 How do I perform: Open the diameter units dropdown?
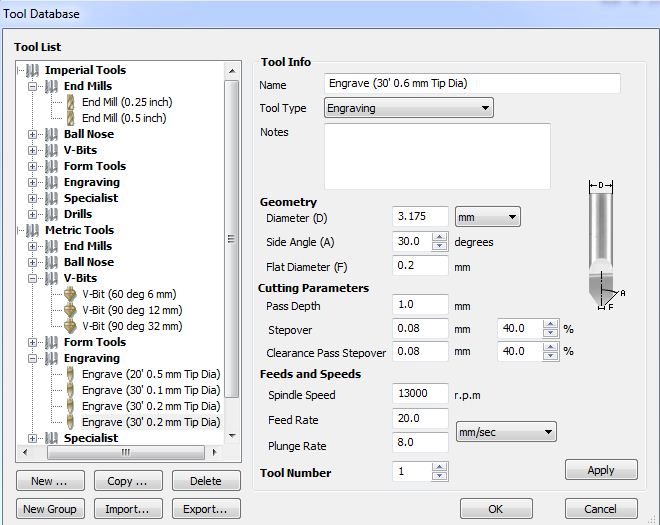click(x=487, y=217)
